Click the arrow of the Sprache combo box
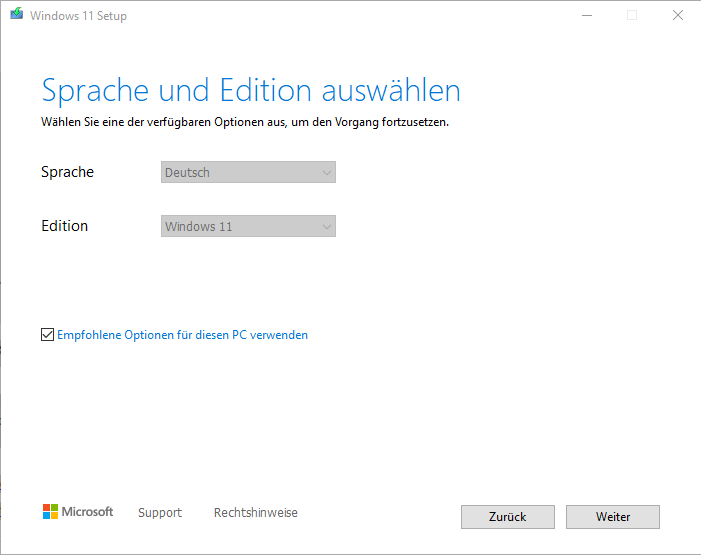The image size is (701, 555). click(326, 173)
